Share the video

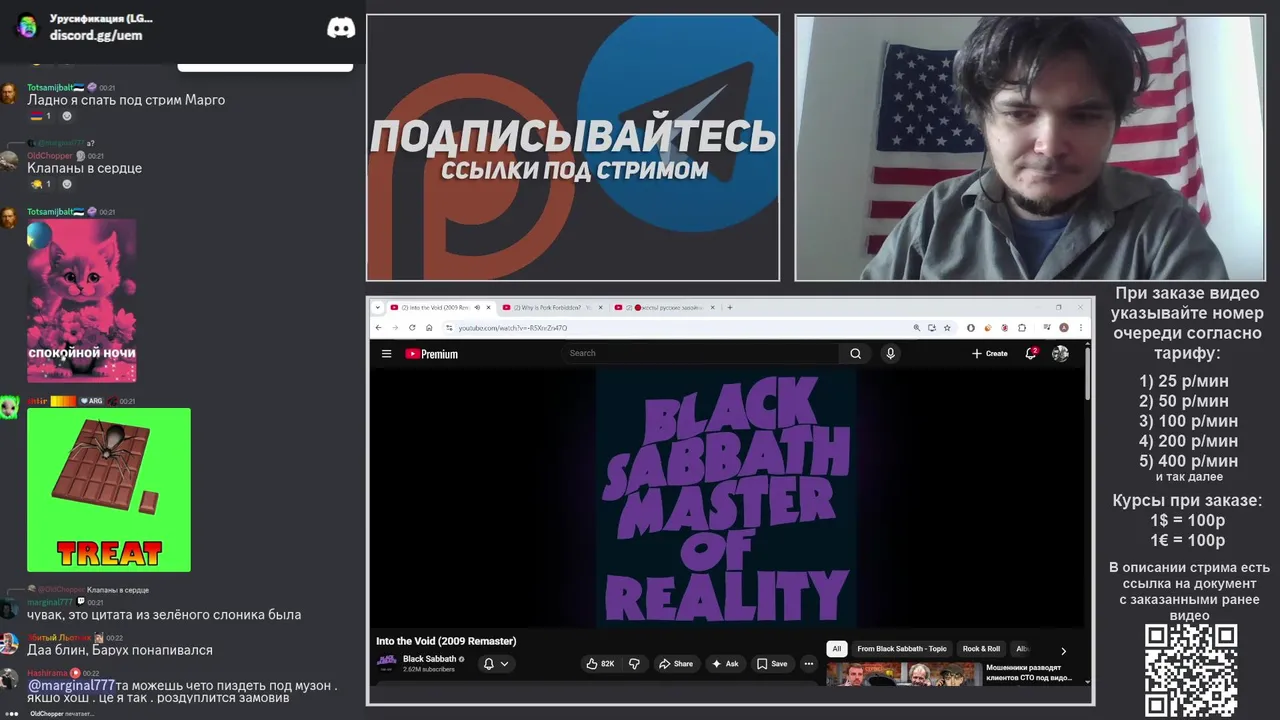[x=676, y=664]
